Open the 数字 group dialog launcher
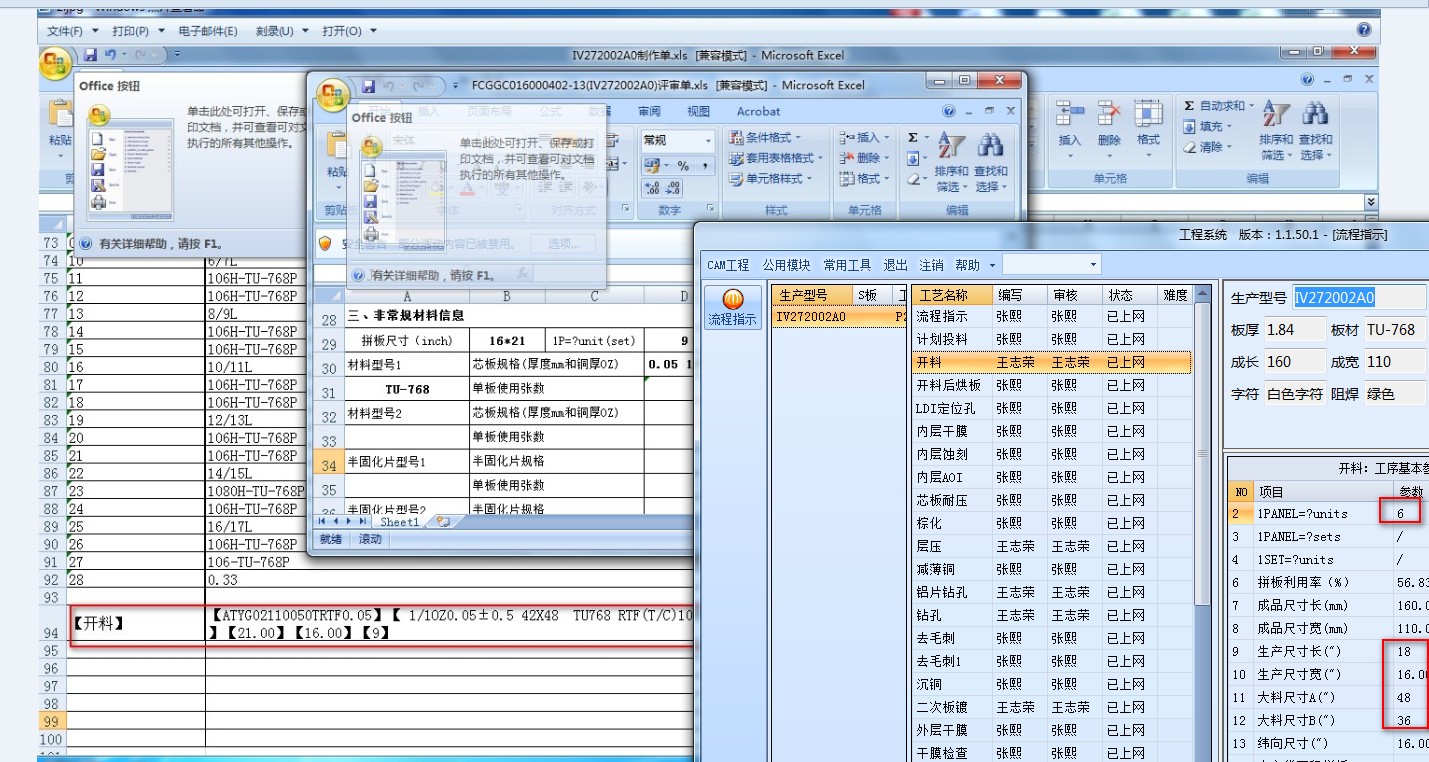The height and width of the screenshot is (762, 1429). coord(711,208)
